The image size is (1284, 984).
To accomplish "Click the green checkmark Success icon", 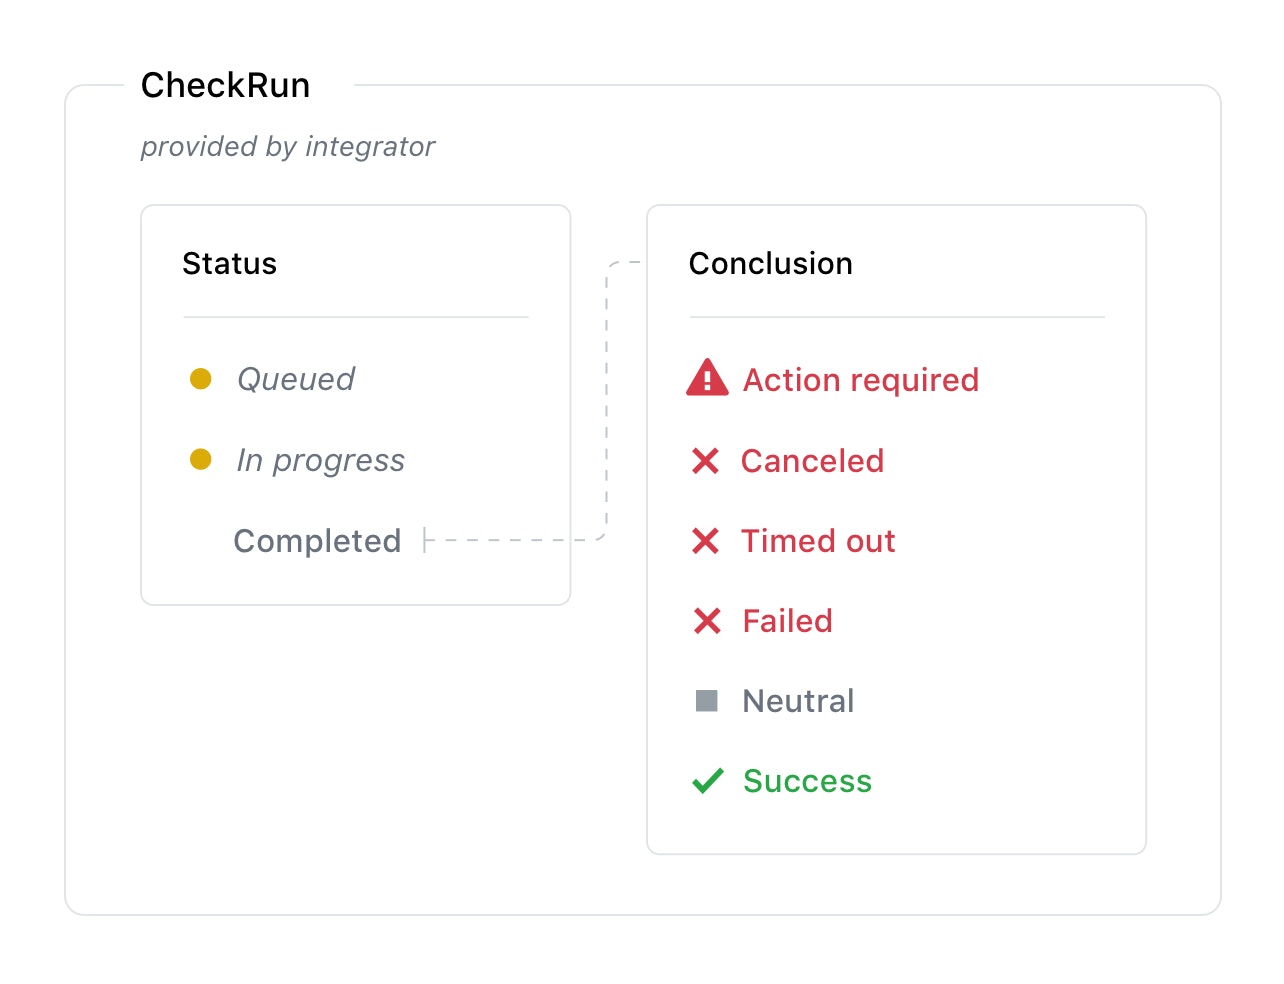I will click(707, 781).
